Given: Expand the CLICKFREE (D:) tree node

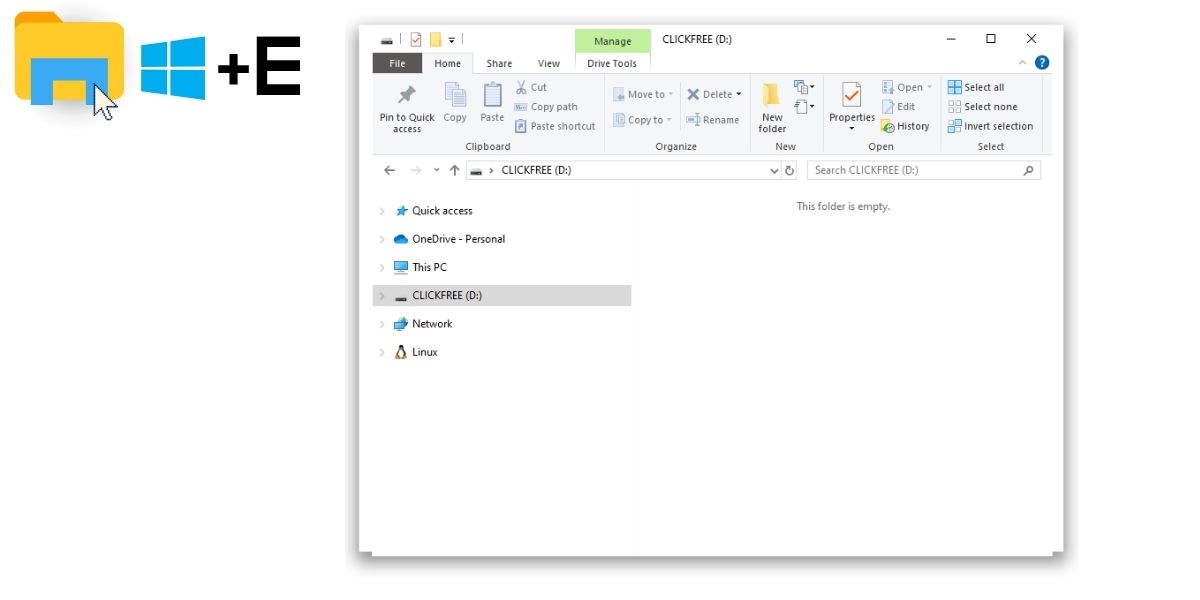Looking at the screenshot, I should pos(382,296).
